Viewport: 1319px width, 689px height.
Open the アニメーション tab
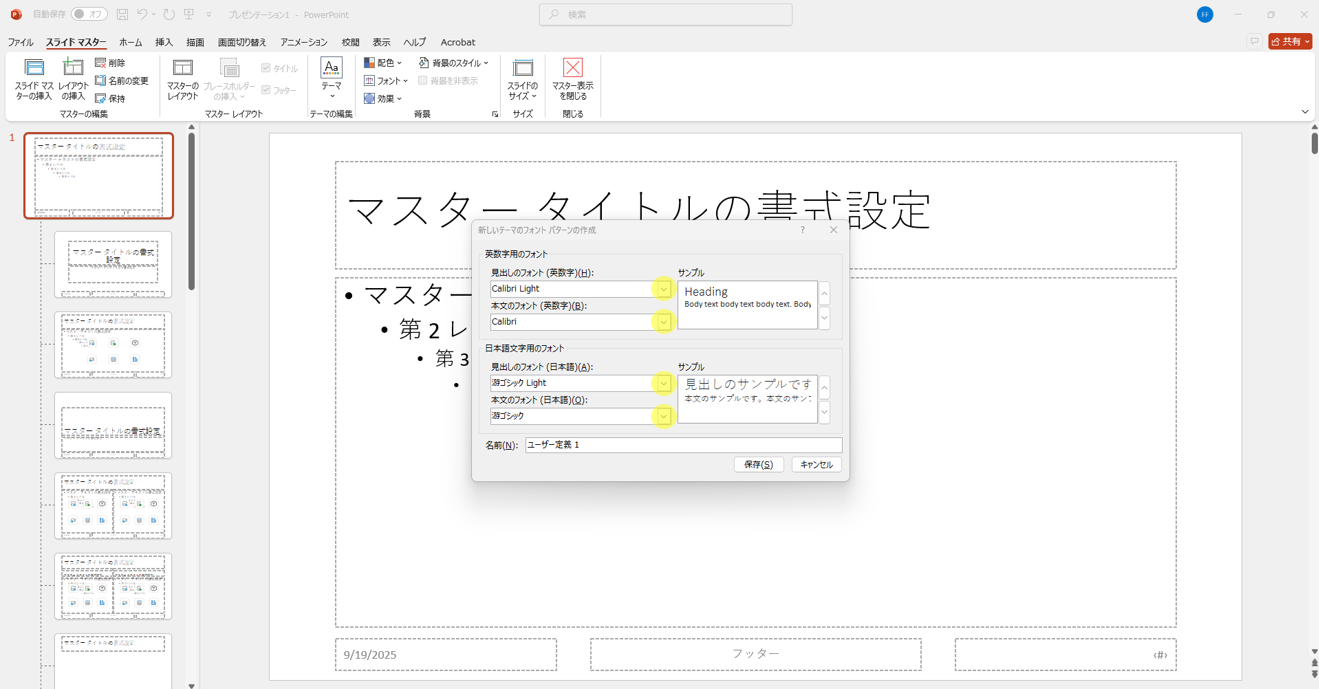pos(303,43)
